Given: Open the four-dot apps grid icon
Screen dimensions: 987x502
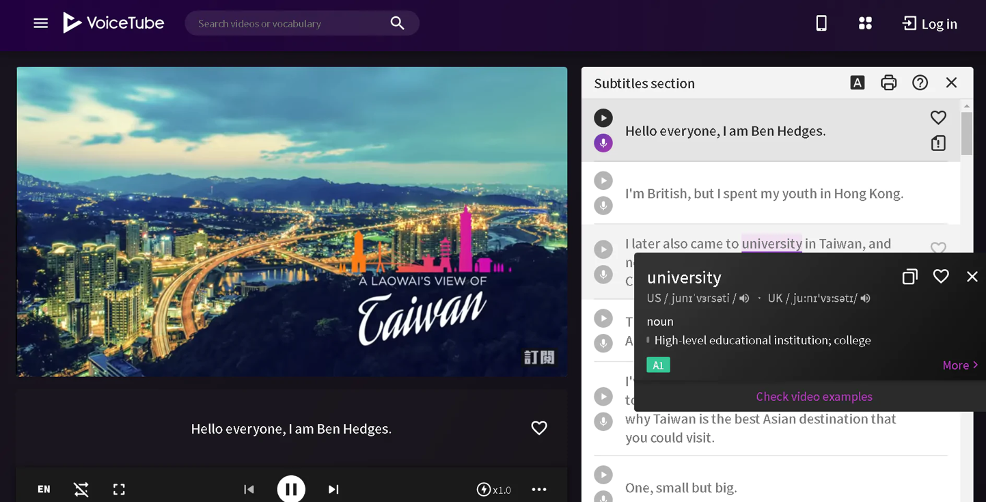Looking at the screenshot, I should [866, 23].
